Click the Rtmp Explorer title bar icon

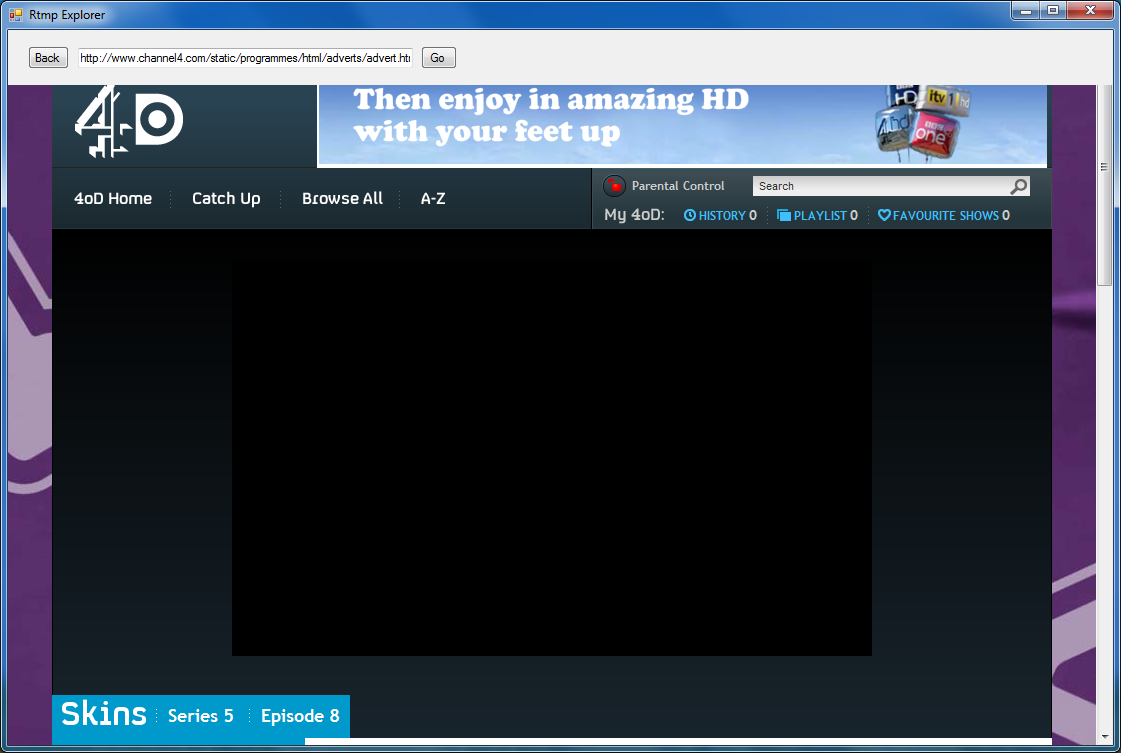tap(16, 14)
